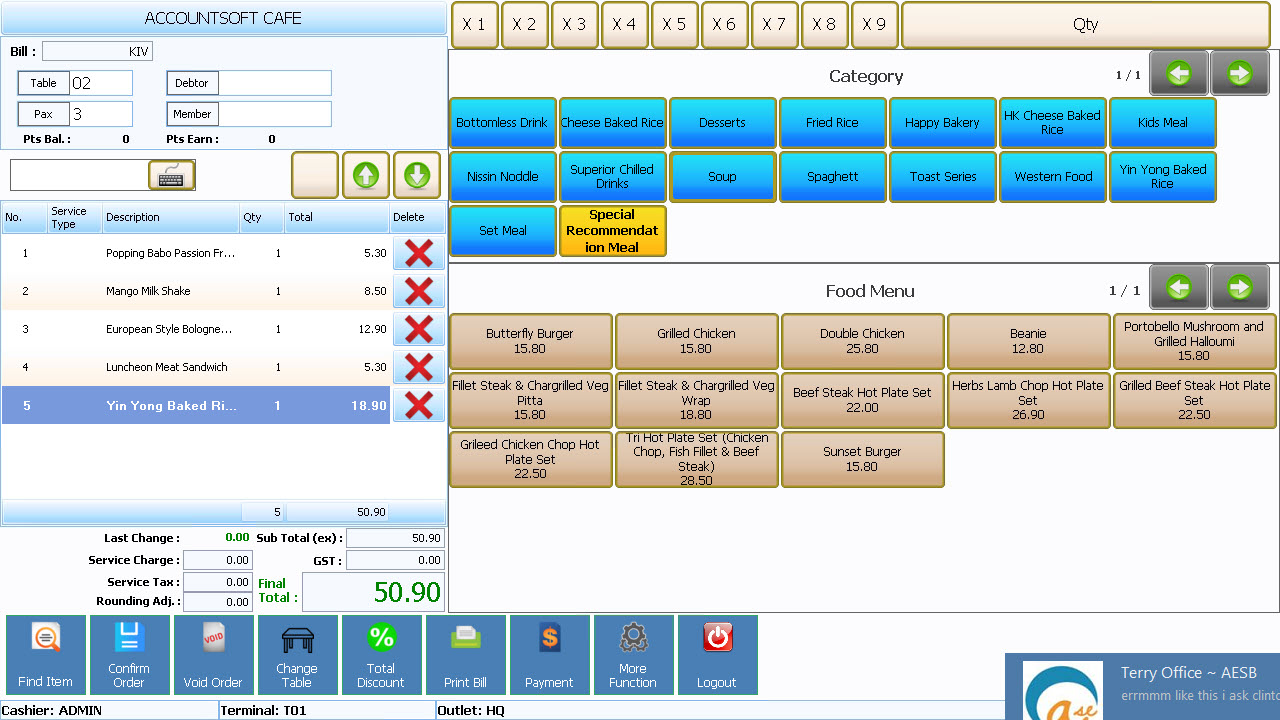Image resolution: width=1280 pixels, height=720 pixels.
Task: Open the on-screen keyboard
Action: coord(171,175)
